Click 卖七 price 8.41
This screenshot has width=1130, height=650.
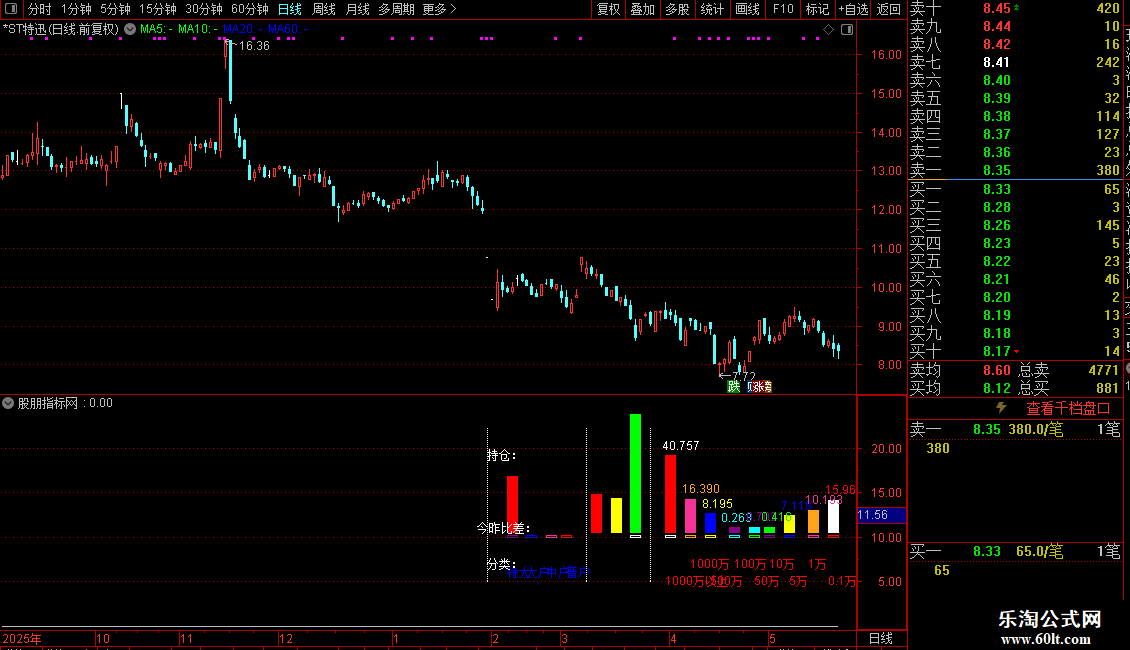[997, 62]
